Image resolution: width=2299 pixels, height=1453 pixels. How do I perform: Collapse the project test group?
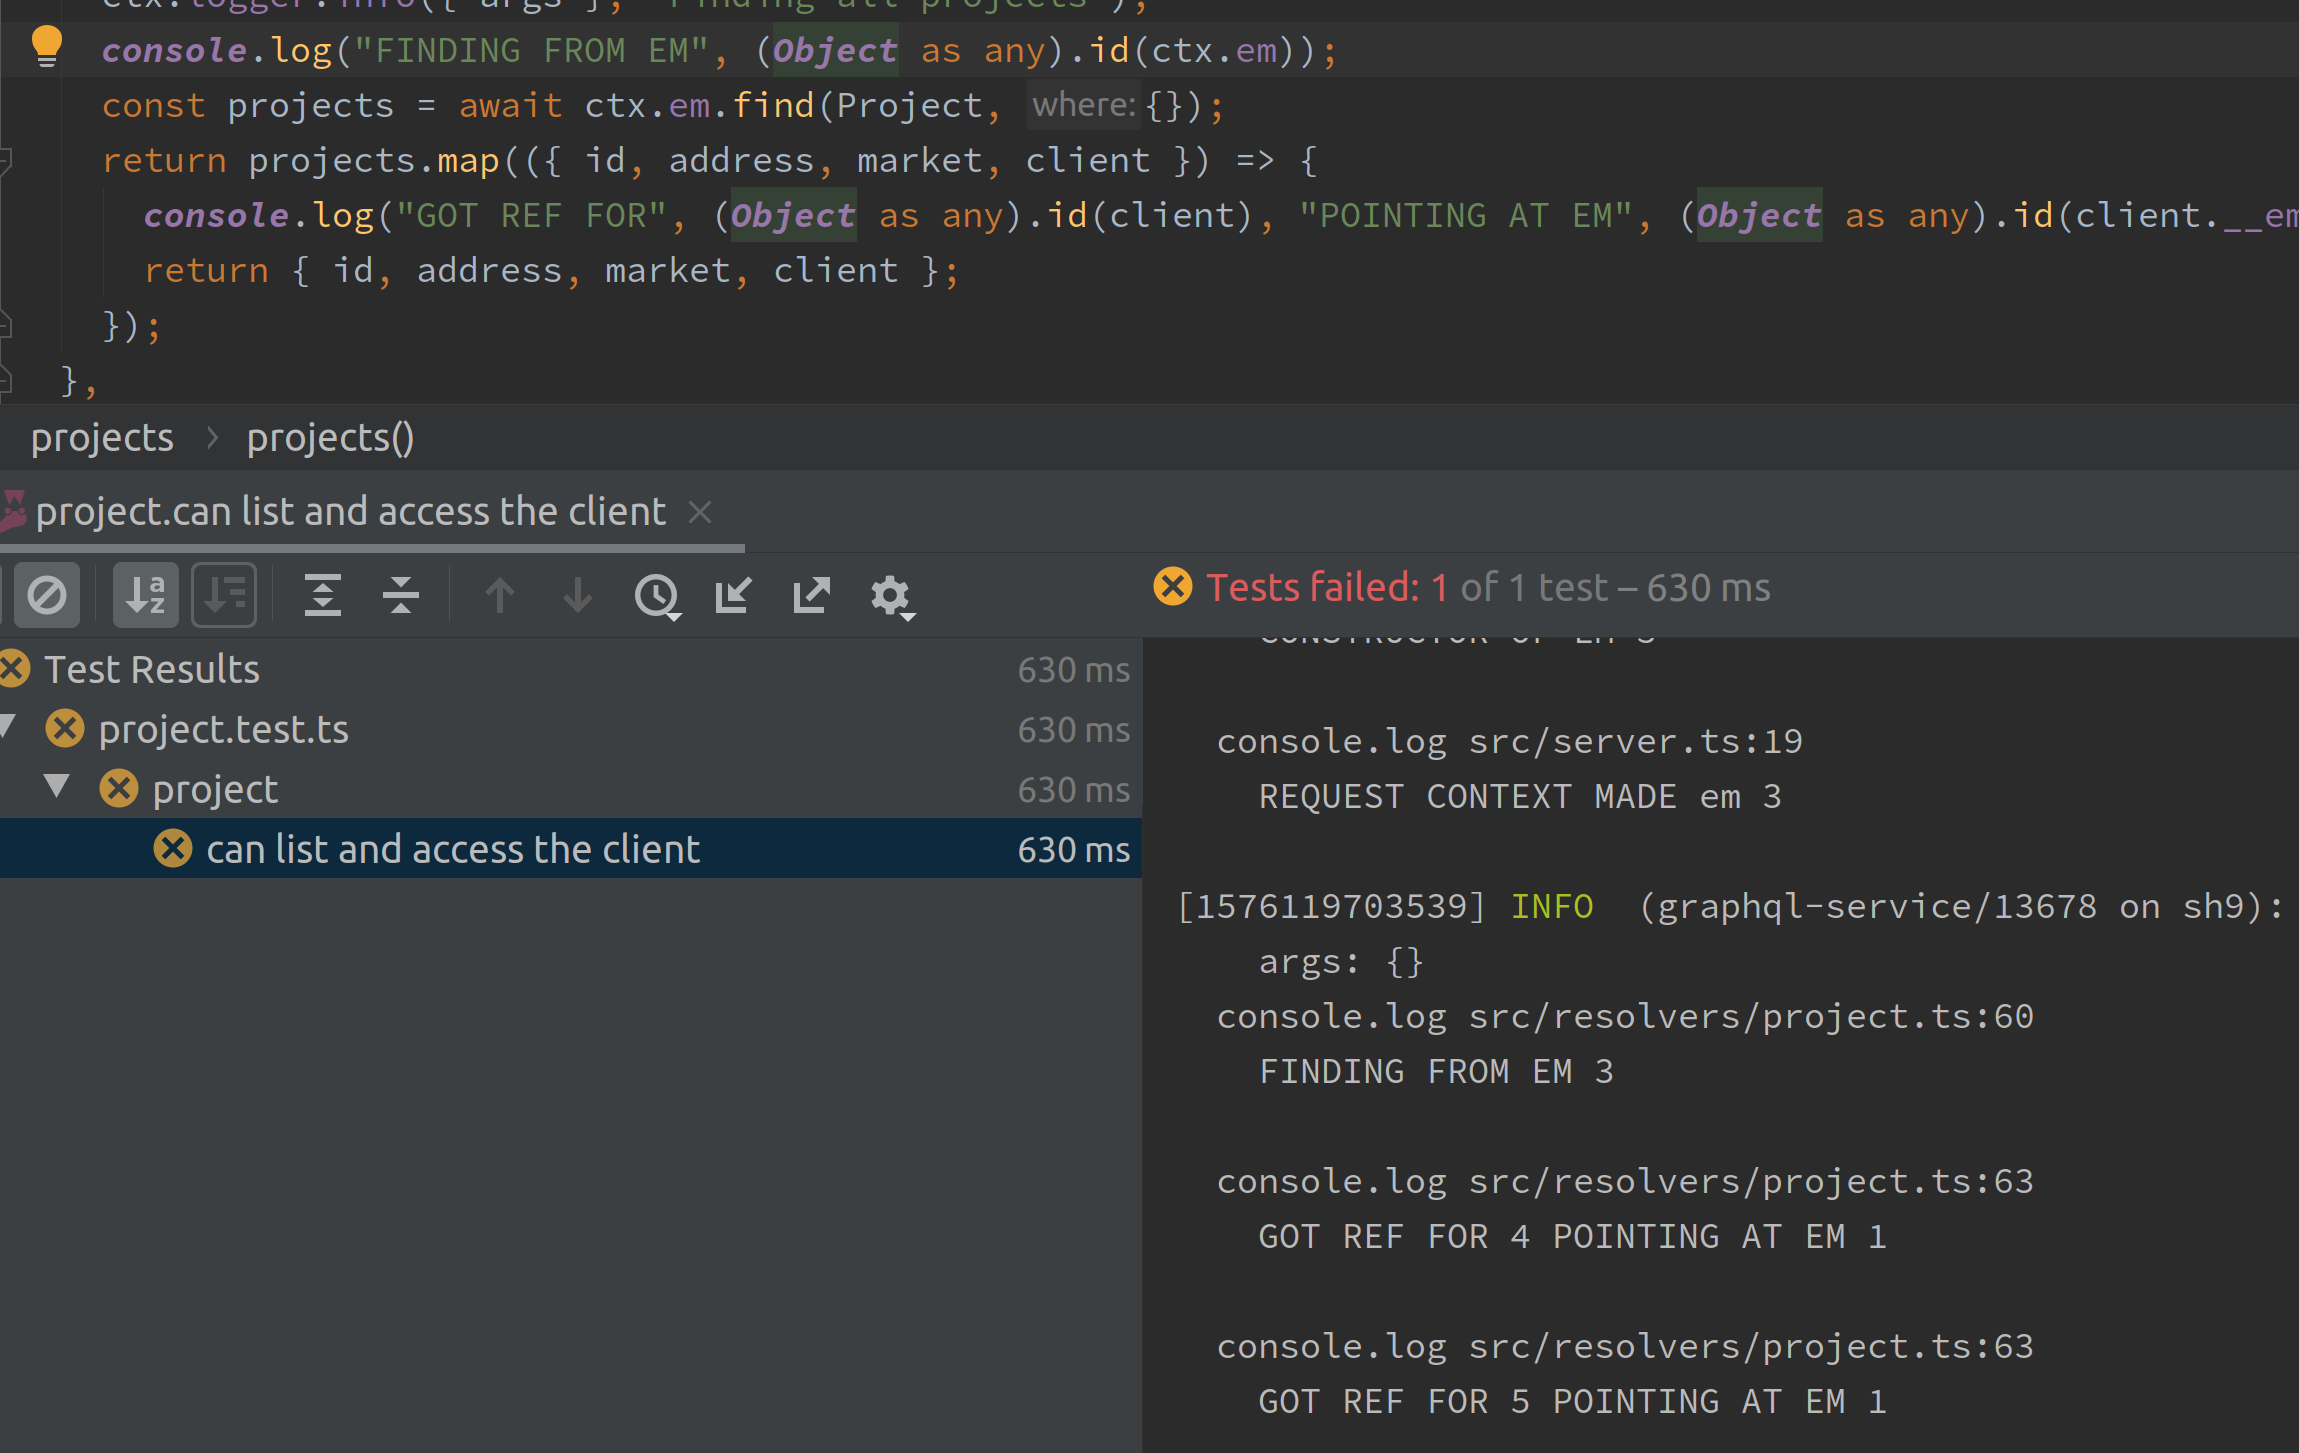57,787
